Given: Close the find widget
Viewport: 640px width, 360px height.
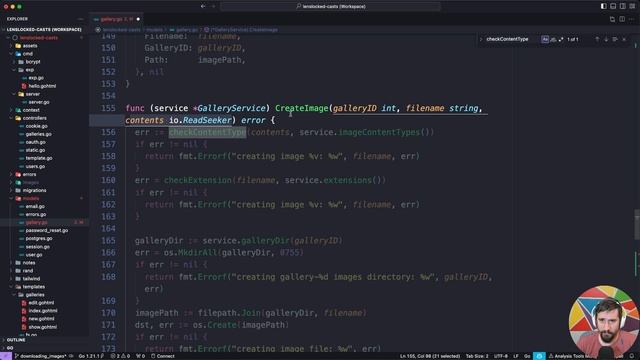Looking at the screenshot, I should (624, 39).
